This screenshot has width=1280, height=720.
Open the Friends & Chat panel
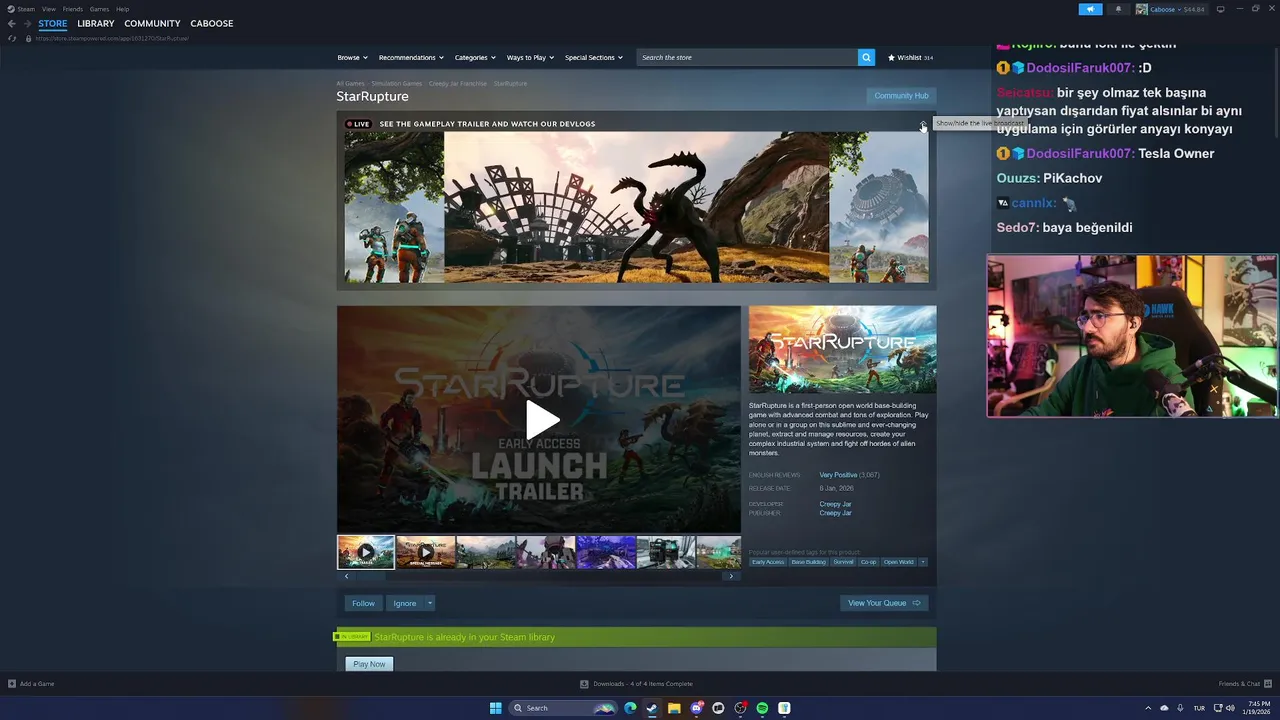coord(1243,684)
